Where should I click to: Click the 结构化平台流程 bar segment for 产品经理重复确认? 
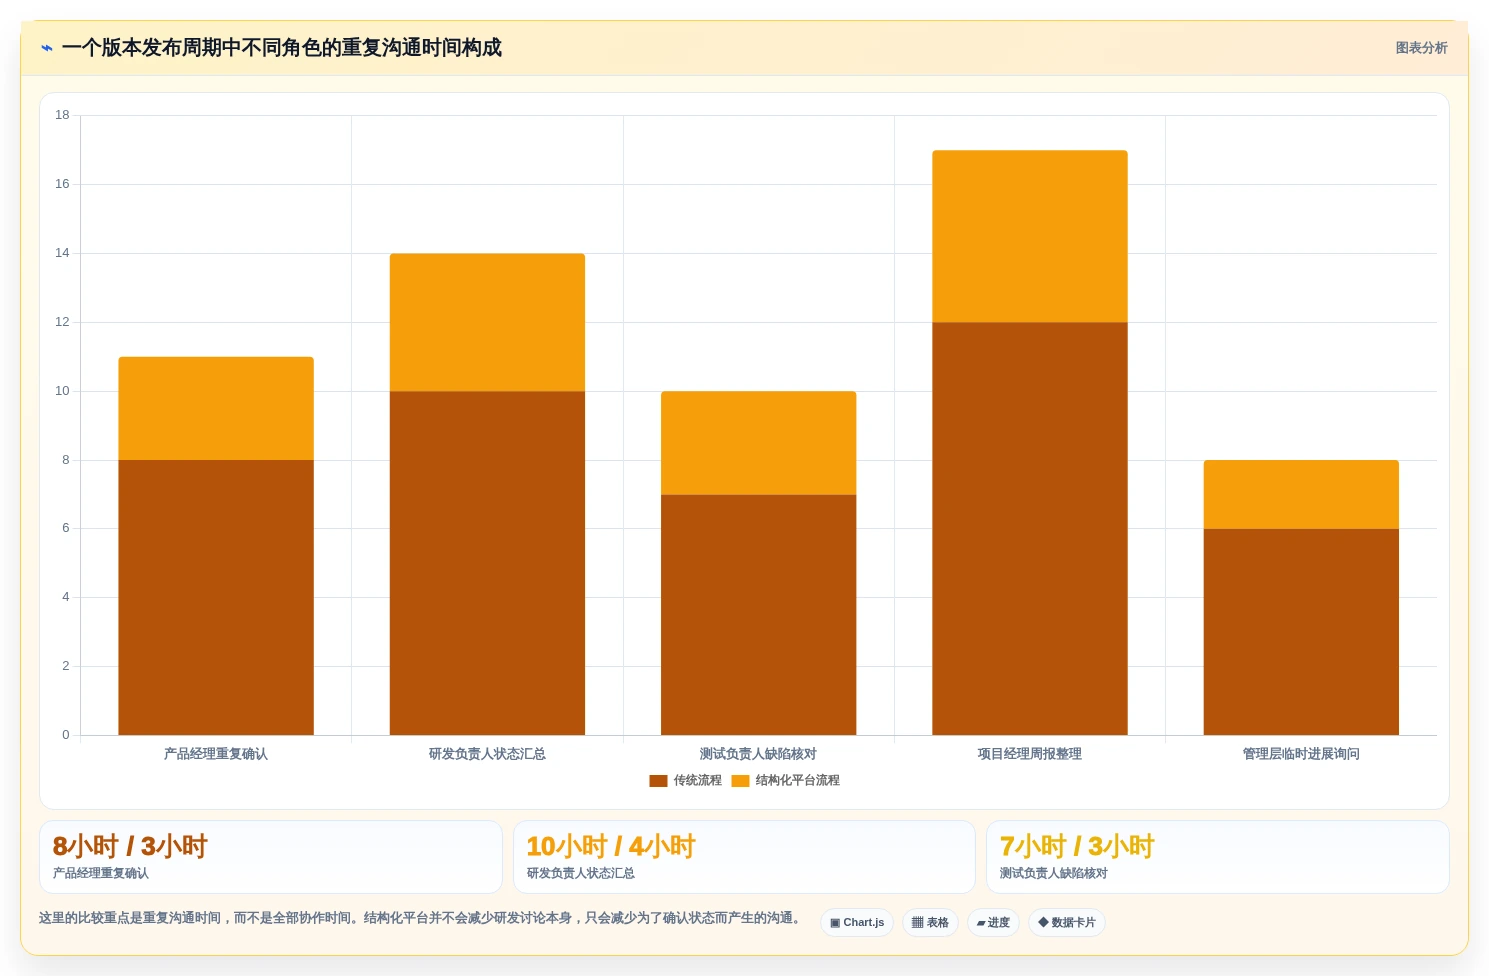[216, 408]
